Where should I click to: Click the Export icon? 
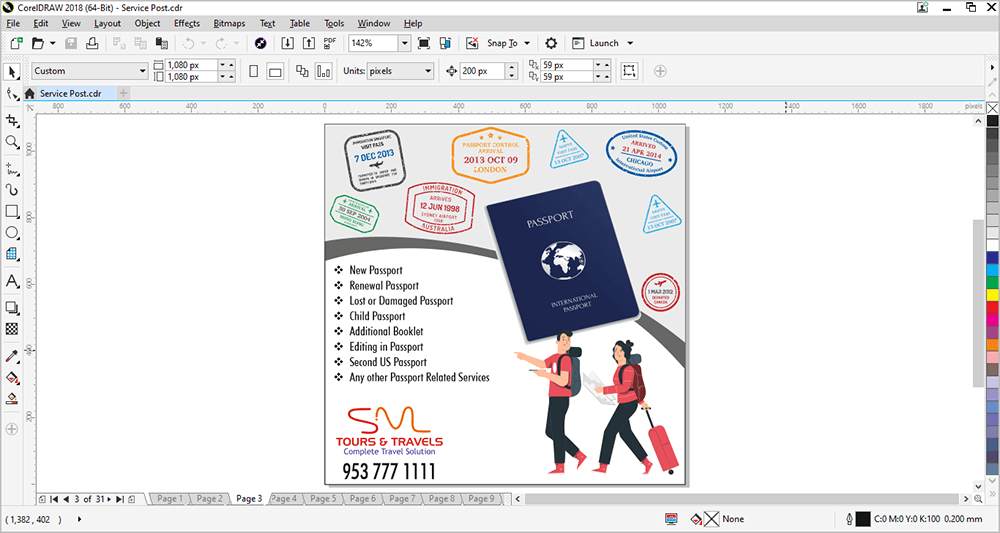click(x=309, y=43)
